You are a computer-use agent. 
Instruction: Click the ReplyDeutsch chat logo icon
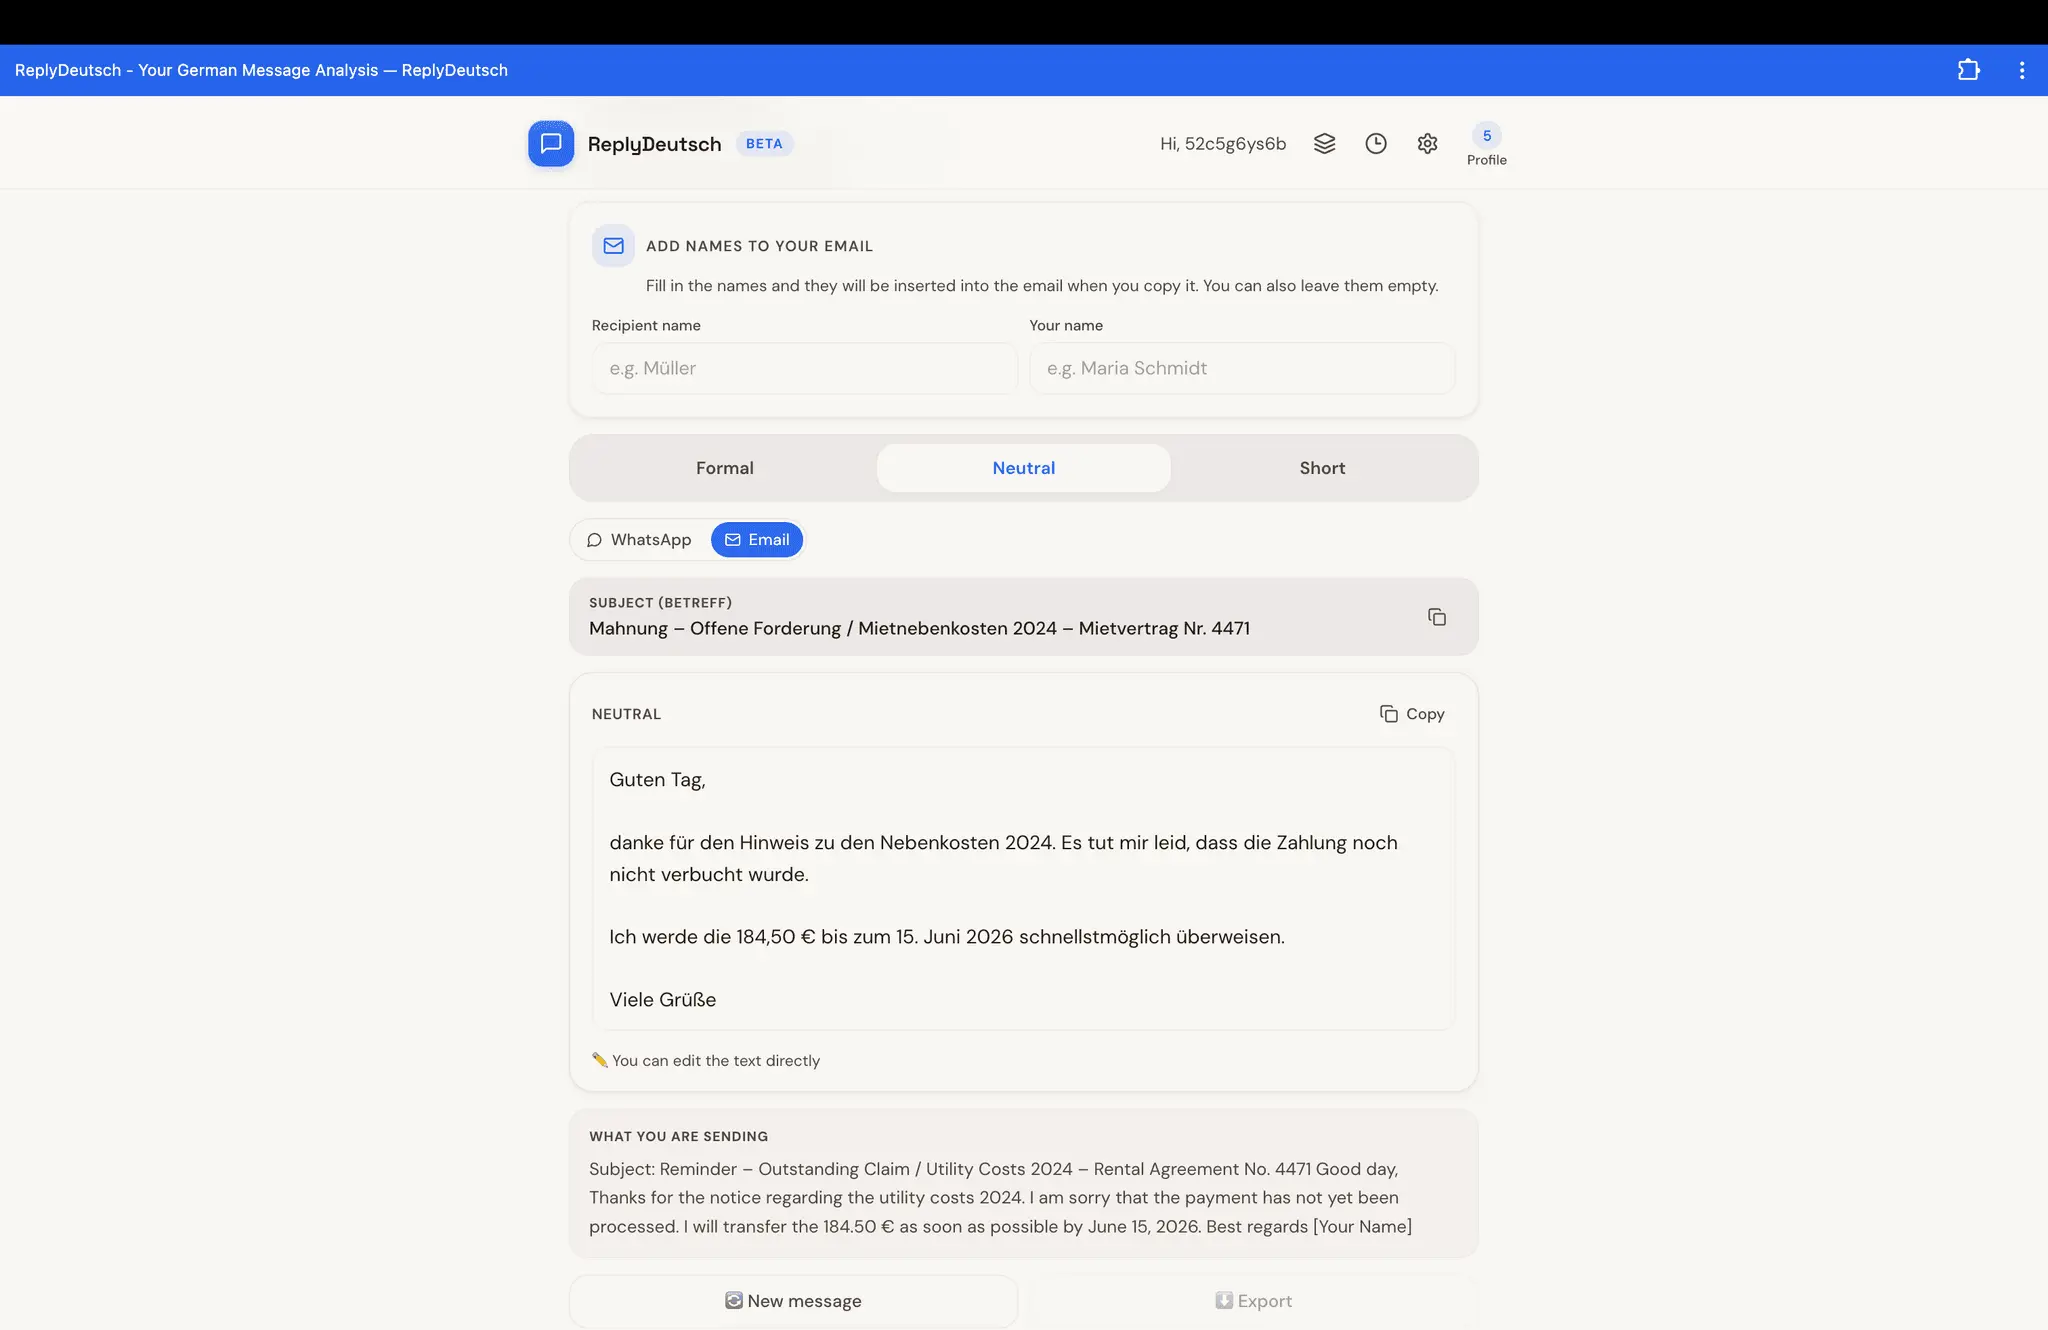pyautogui.click(x=551, y=143)
